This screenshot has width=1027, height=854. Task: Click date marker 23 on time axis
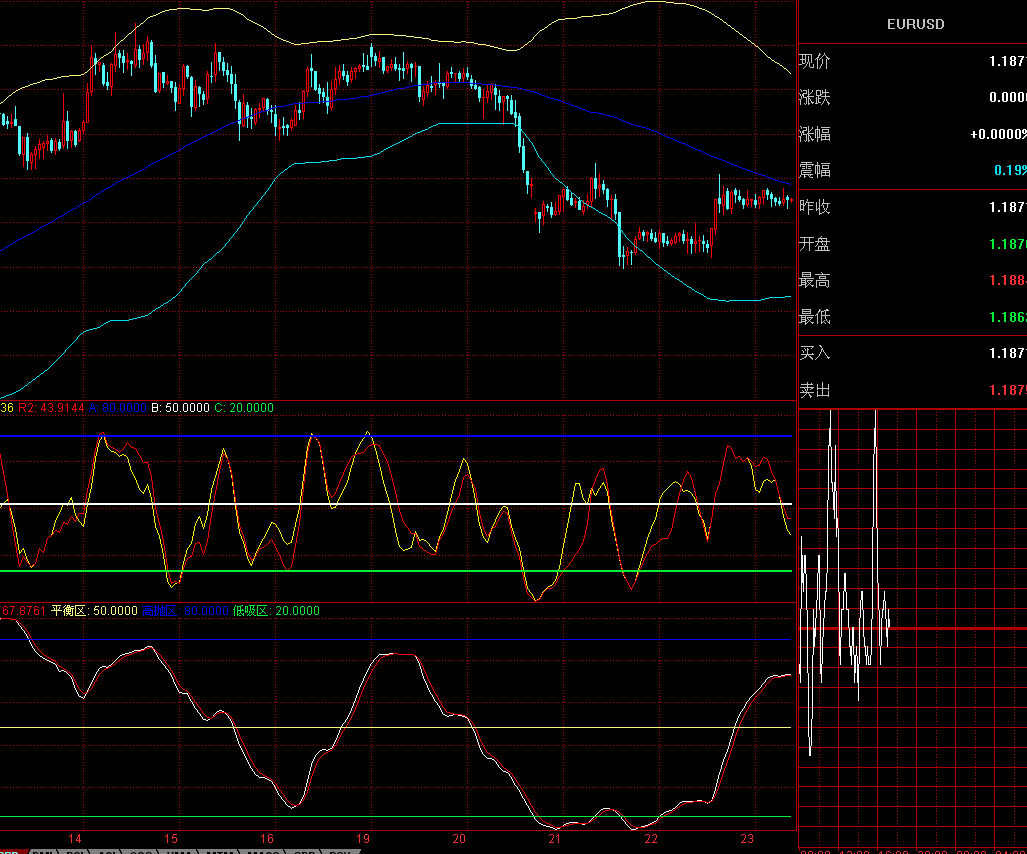point(747,839)
